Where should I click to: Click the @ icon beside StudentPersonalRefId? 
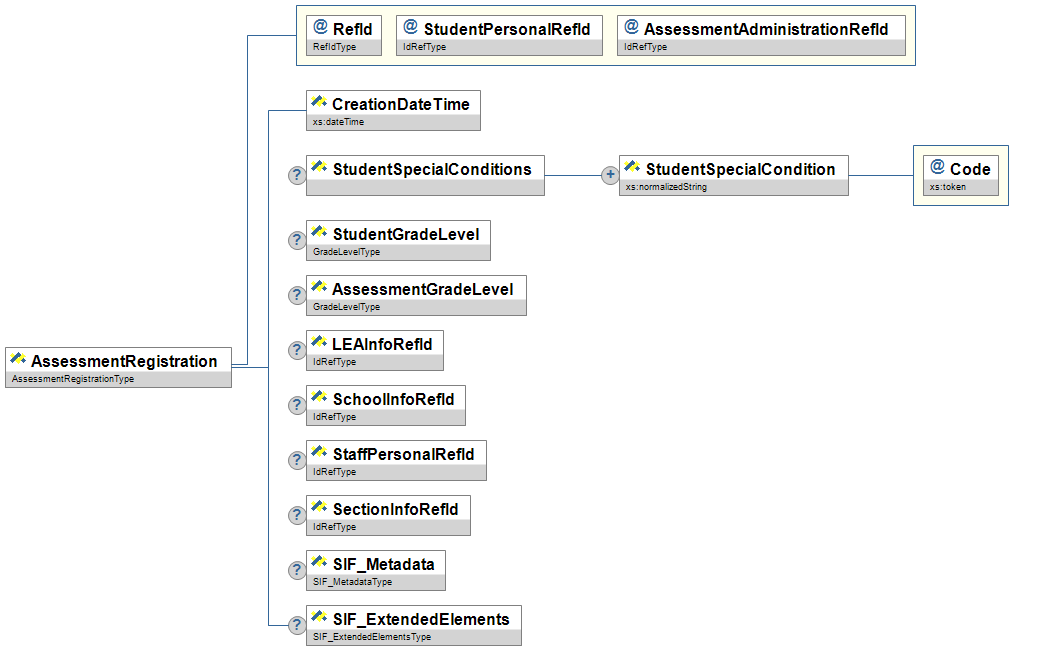(x=411, y=28)
